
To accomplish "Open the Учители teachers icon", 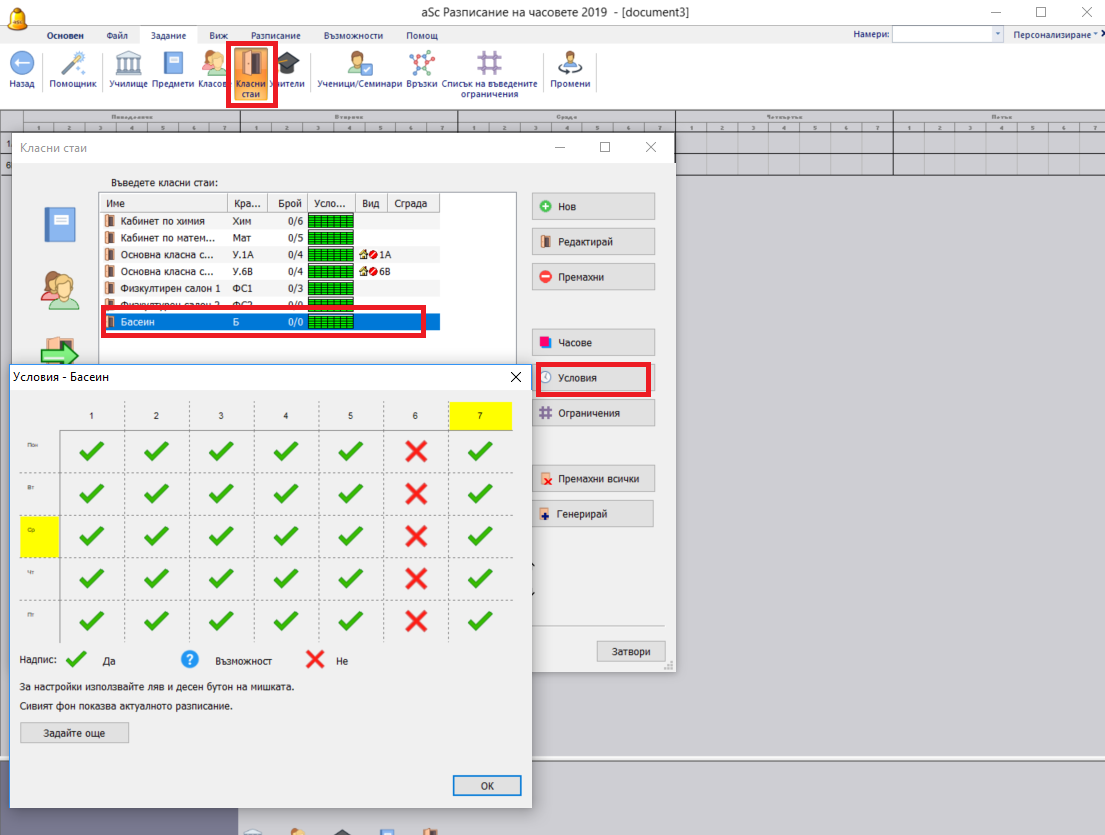I will (x=288, y=64).
